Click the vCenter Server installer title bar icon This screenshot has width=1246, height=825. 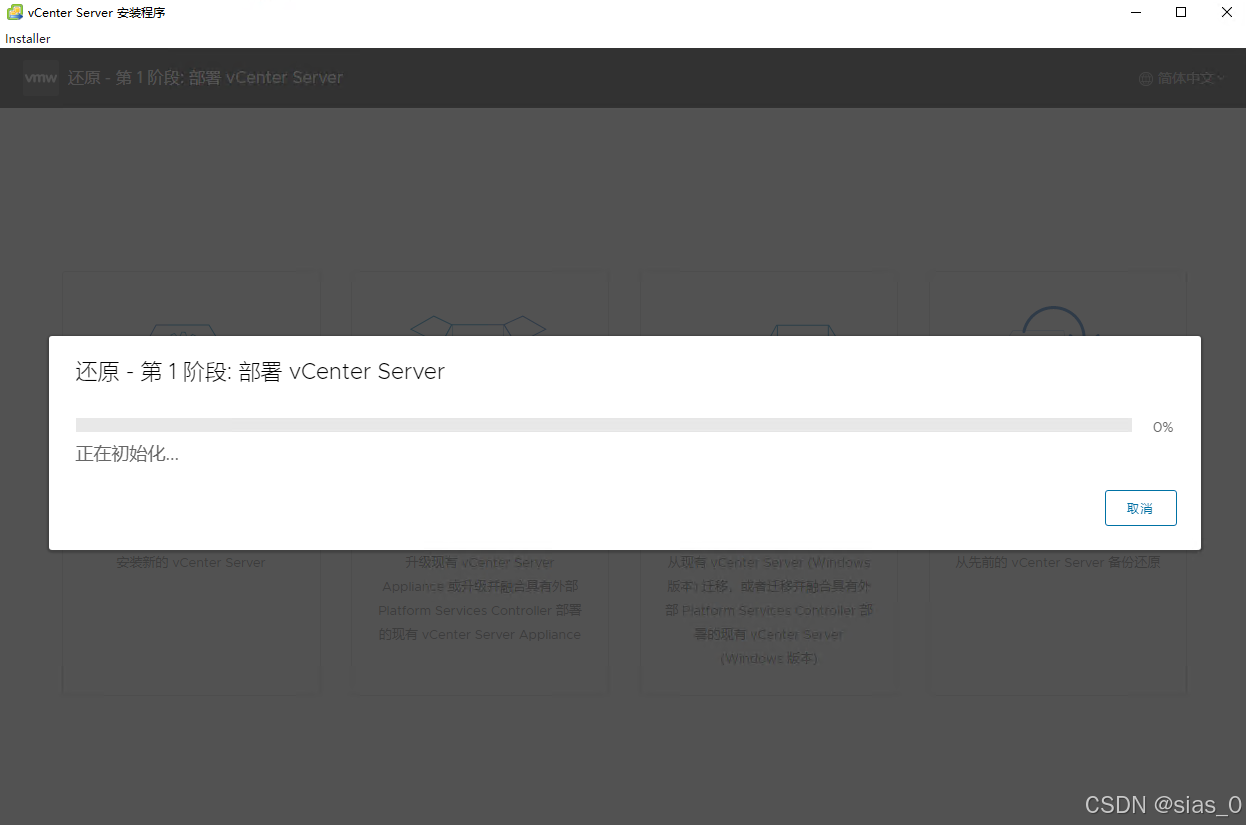click(x=15, y=12)
